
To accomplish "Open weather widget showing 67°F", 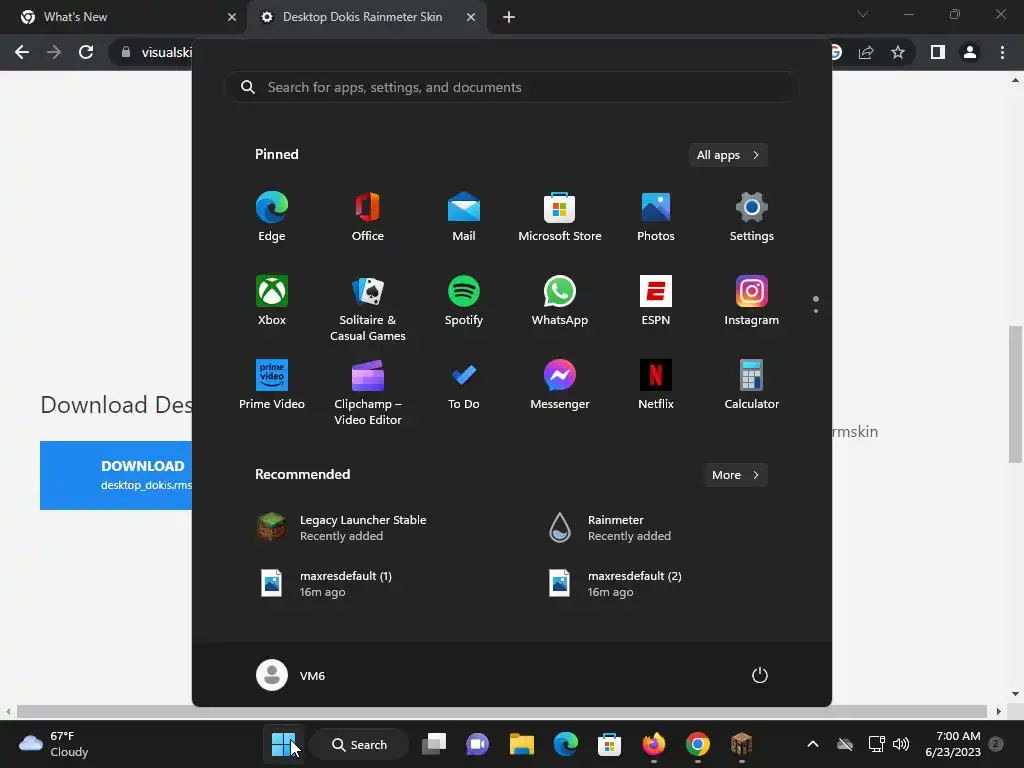I will pyautogui.click(x=55, y=744).
